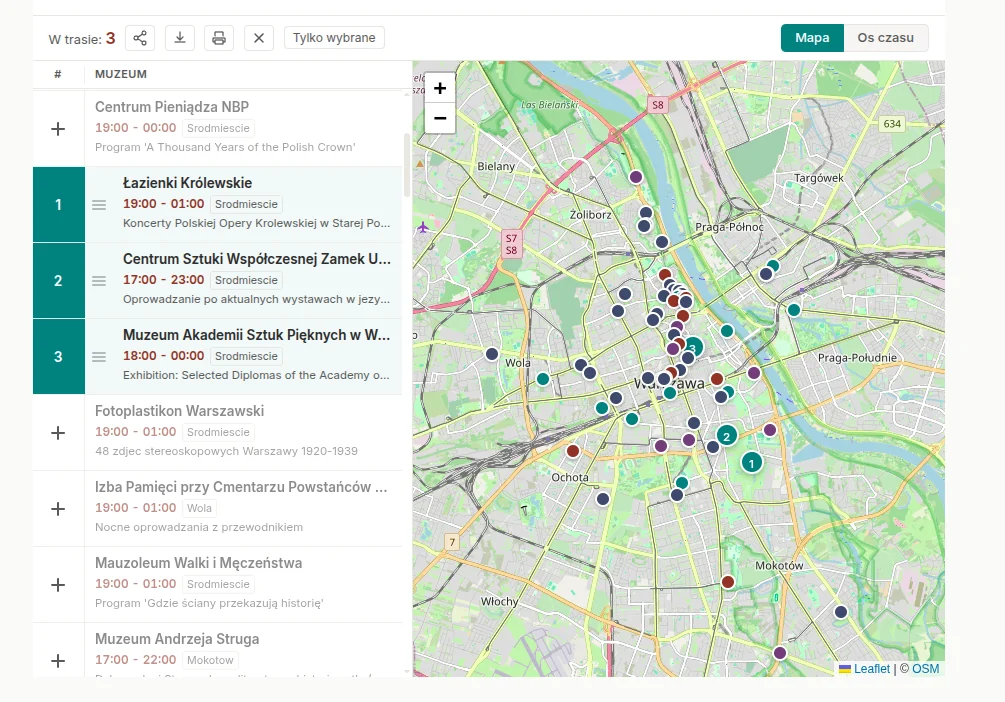The image size is (1005, 702).
Task: Click the share route icon
Action: coord(140,38)
